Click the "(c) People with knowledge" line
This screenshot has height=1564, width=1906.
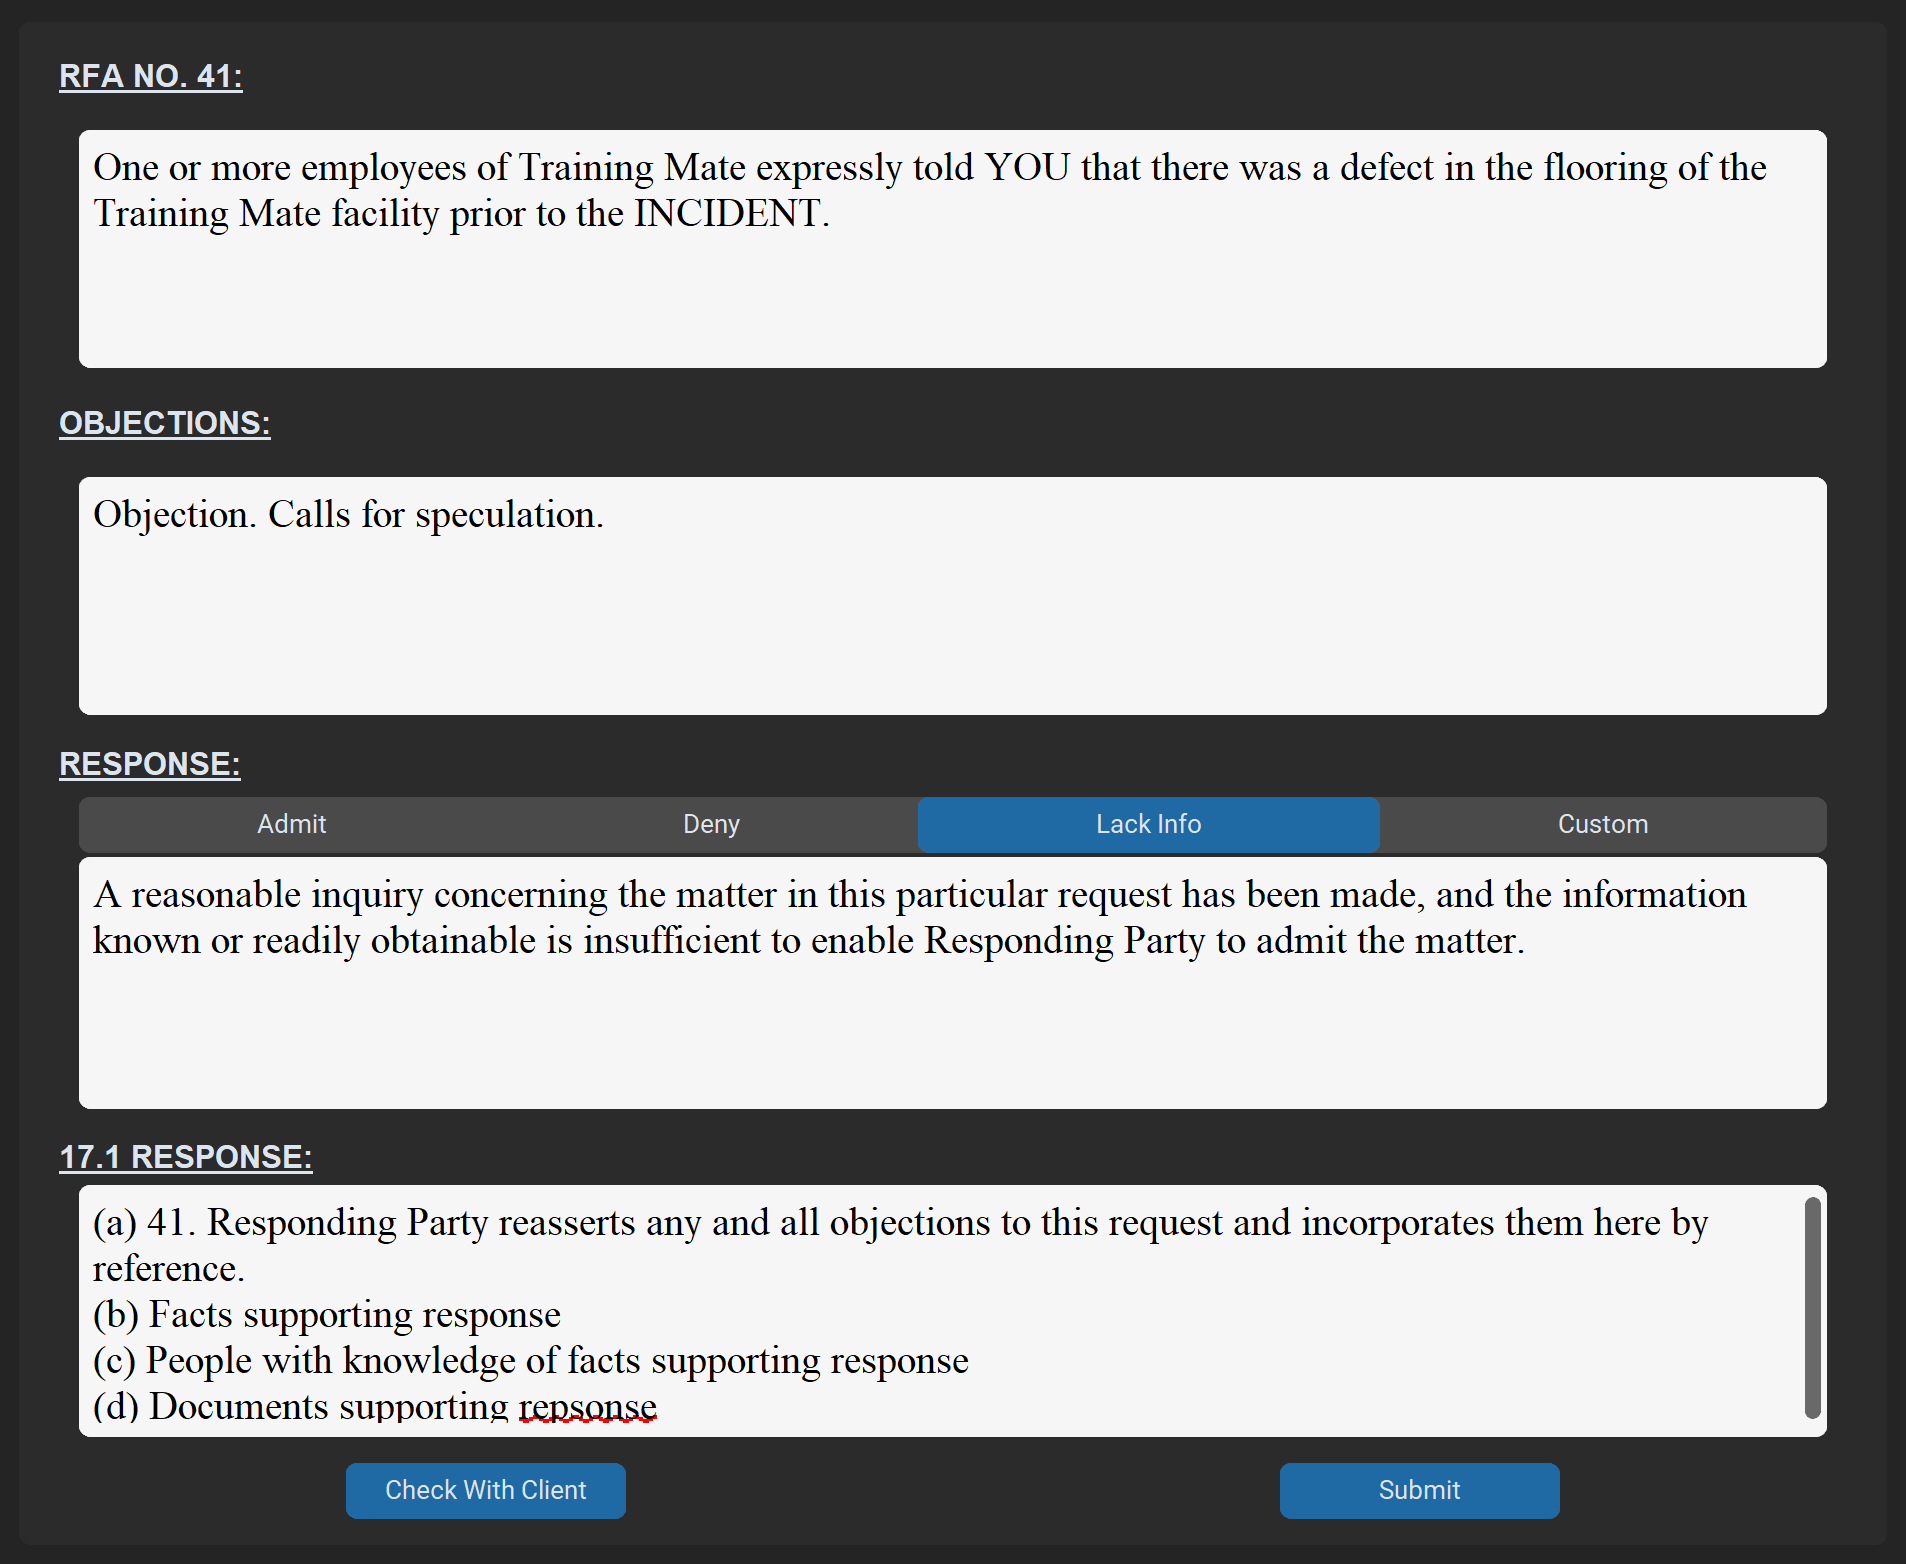click(531, 1361)
